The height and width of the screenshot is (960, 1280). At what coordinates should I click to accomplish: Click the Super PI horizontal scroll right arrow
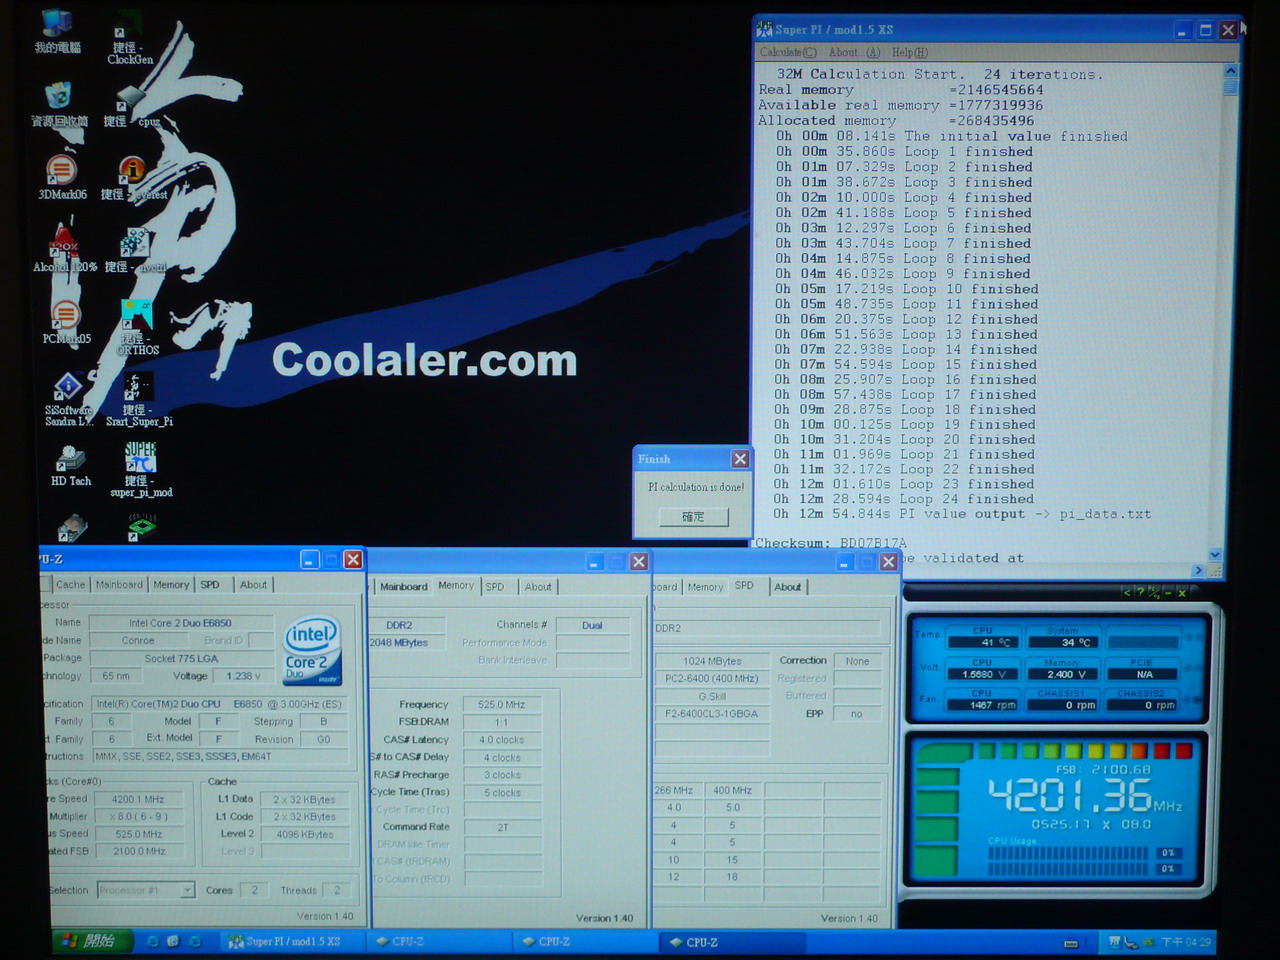1198,570
